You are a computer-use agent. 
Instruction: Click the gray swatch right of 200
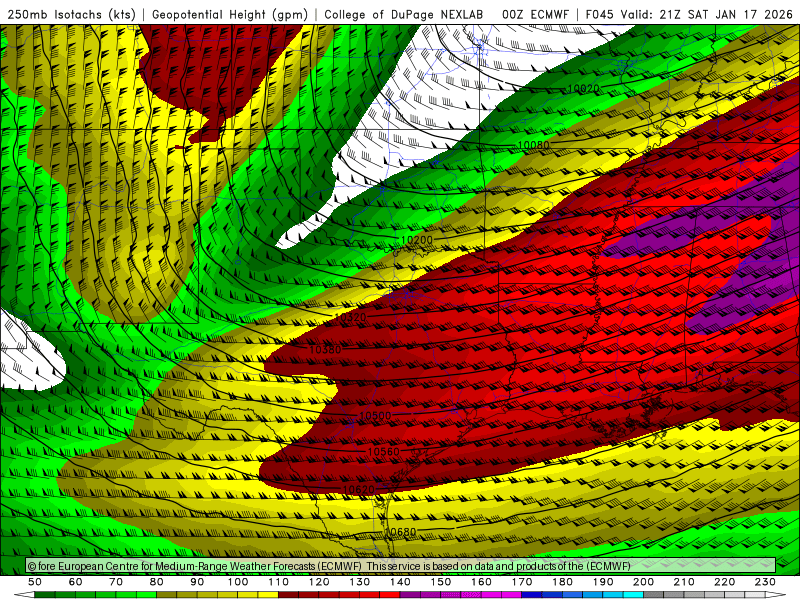(x=654, y=595)
